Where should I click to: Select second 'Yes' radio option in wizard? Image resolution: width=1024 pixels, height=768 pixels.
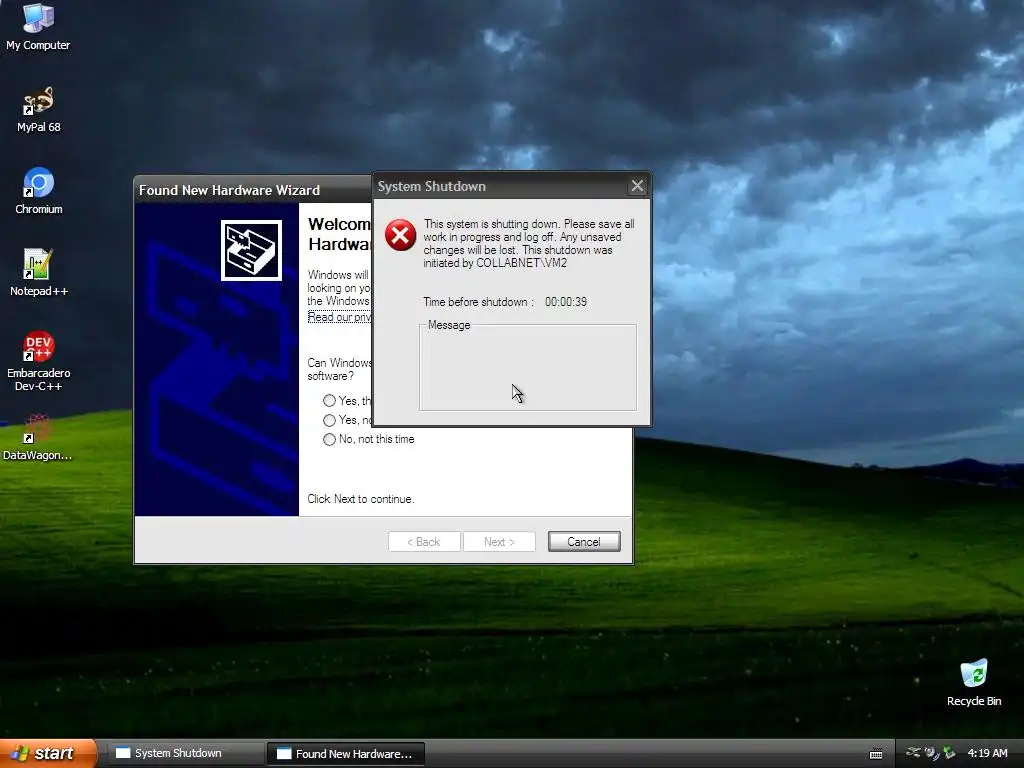pyautogui.click(x=329, y=420)
